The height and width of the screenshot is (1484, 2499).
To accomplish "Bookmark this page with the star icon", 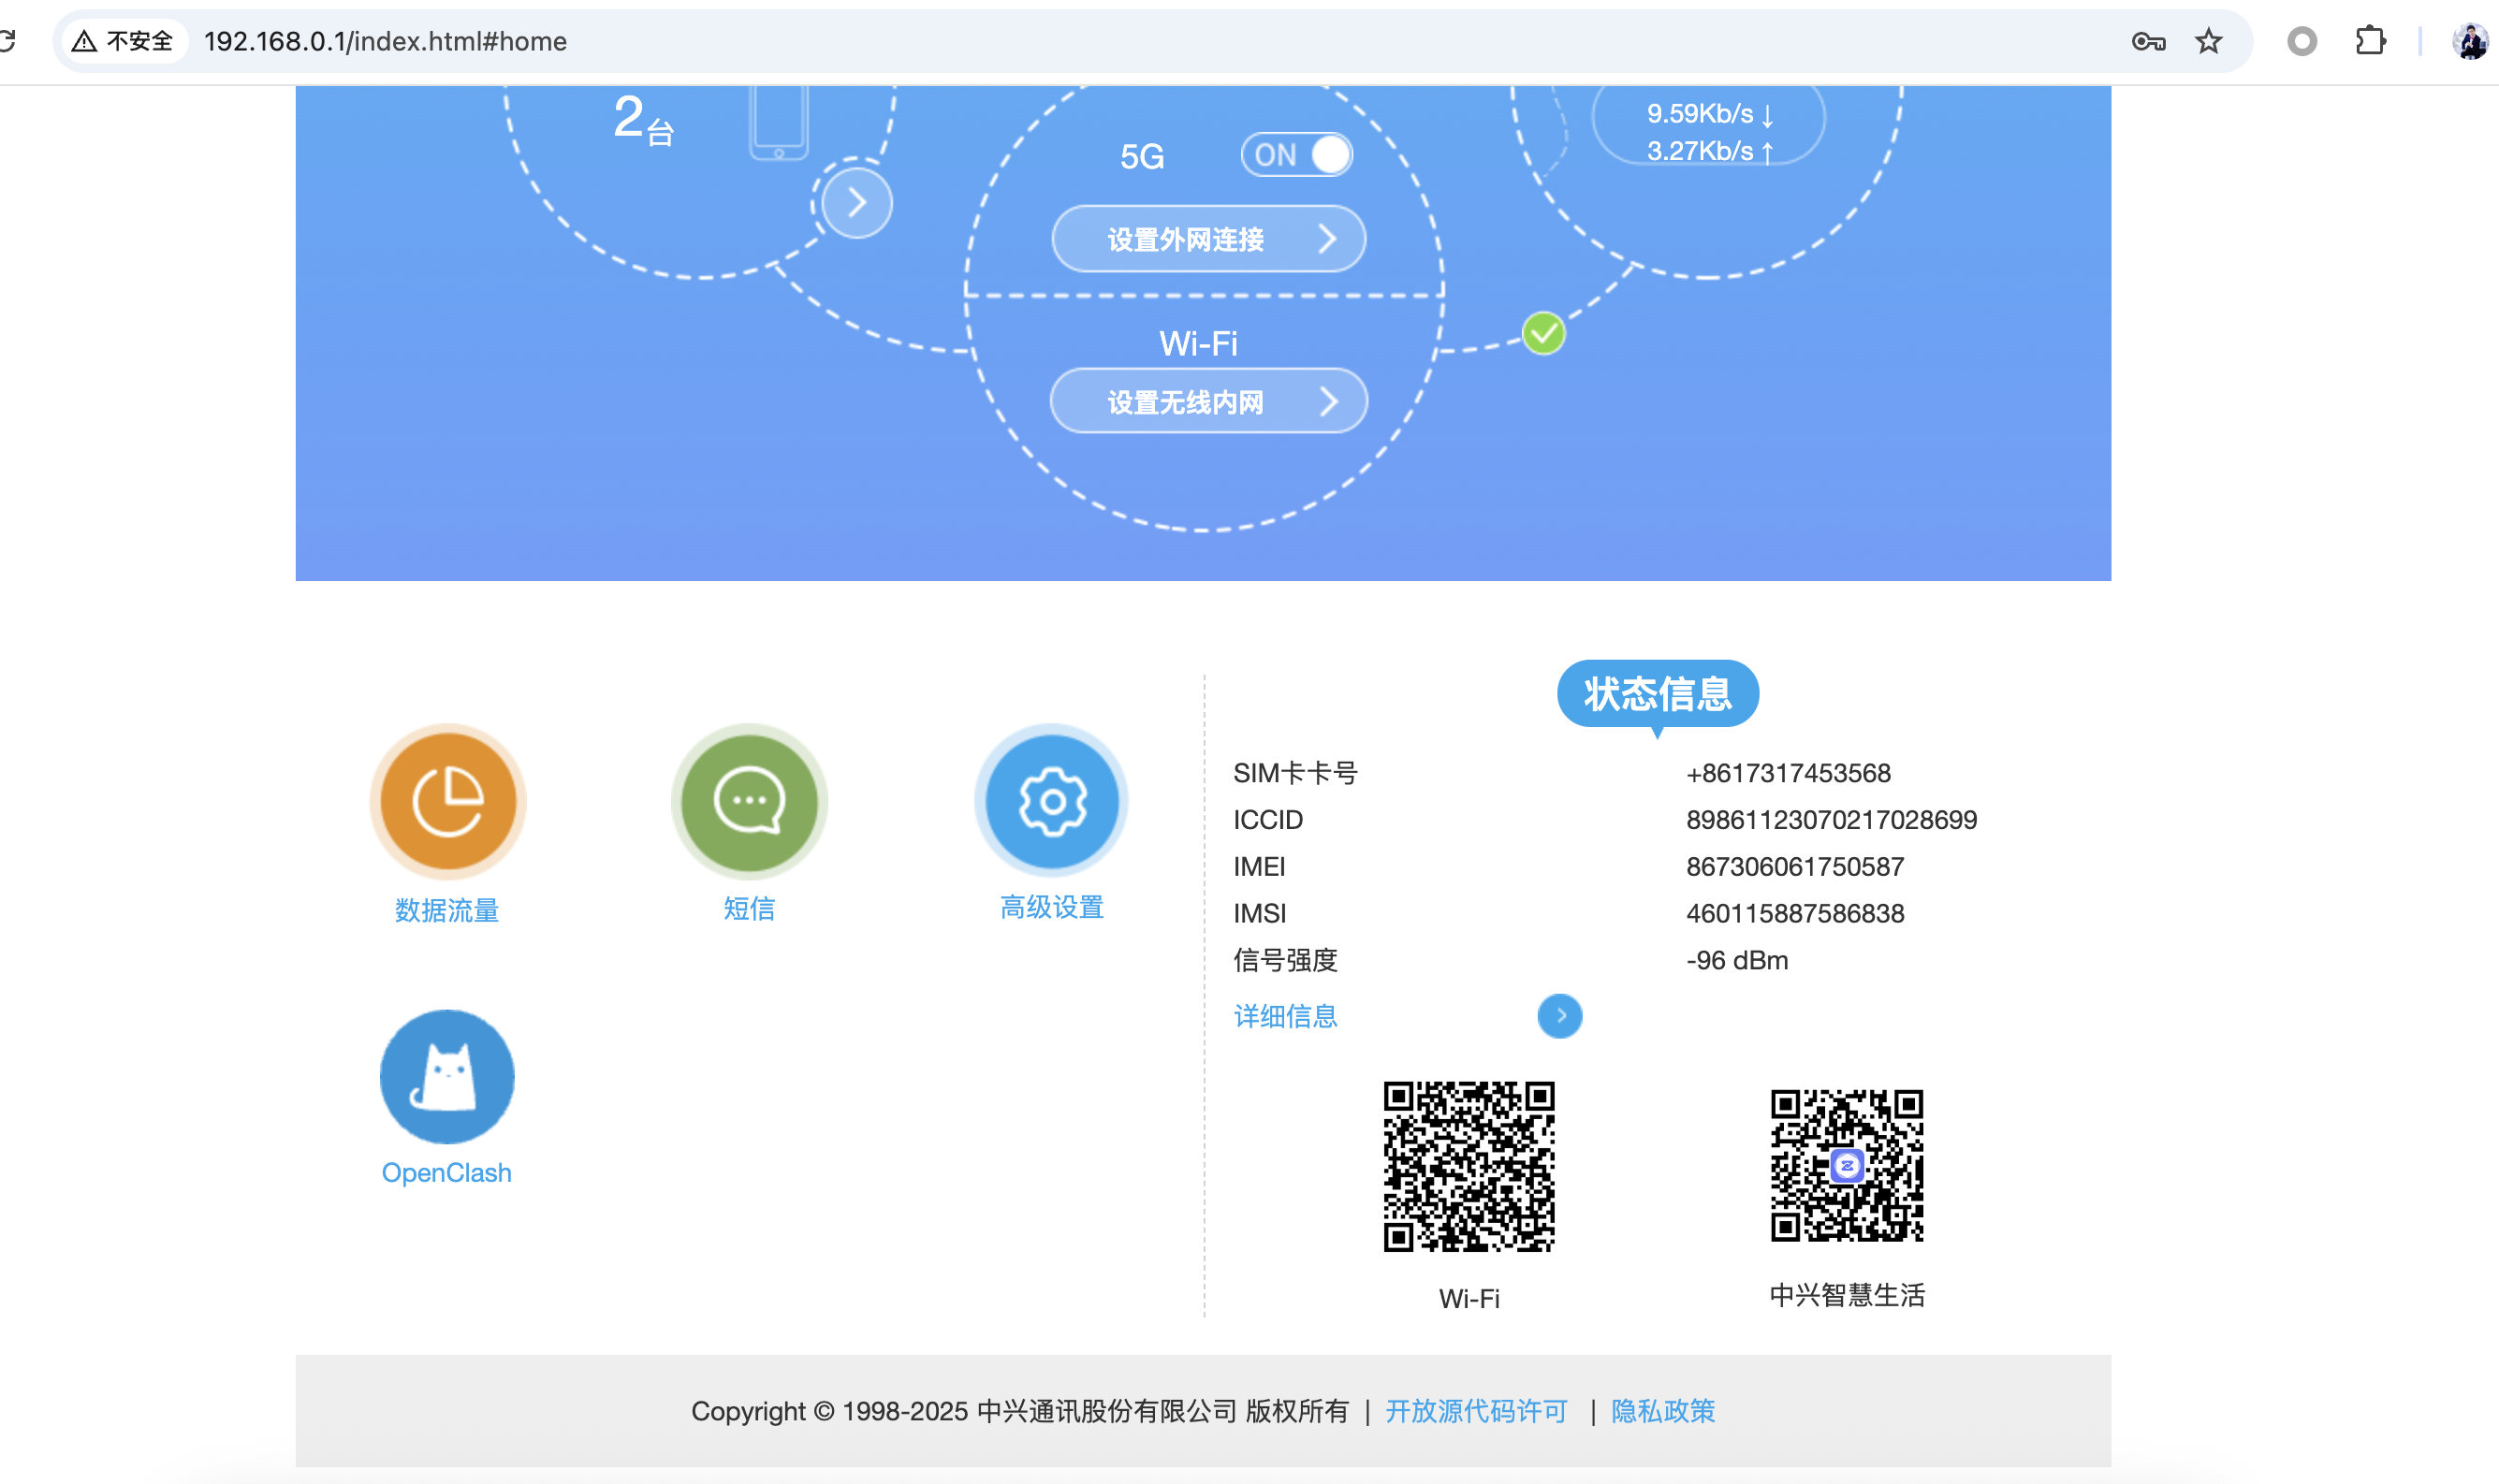I will (2209, 41).
